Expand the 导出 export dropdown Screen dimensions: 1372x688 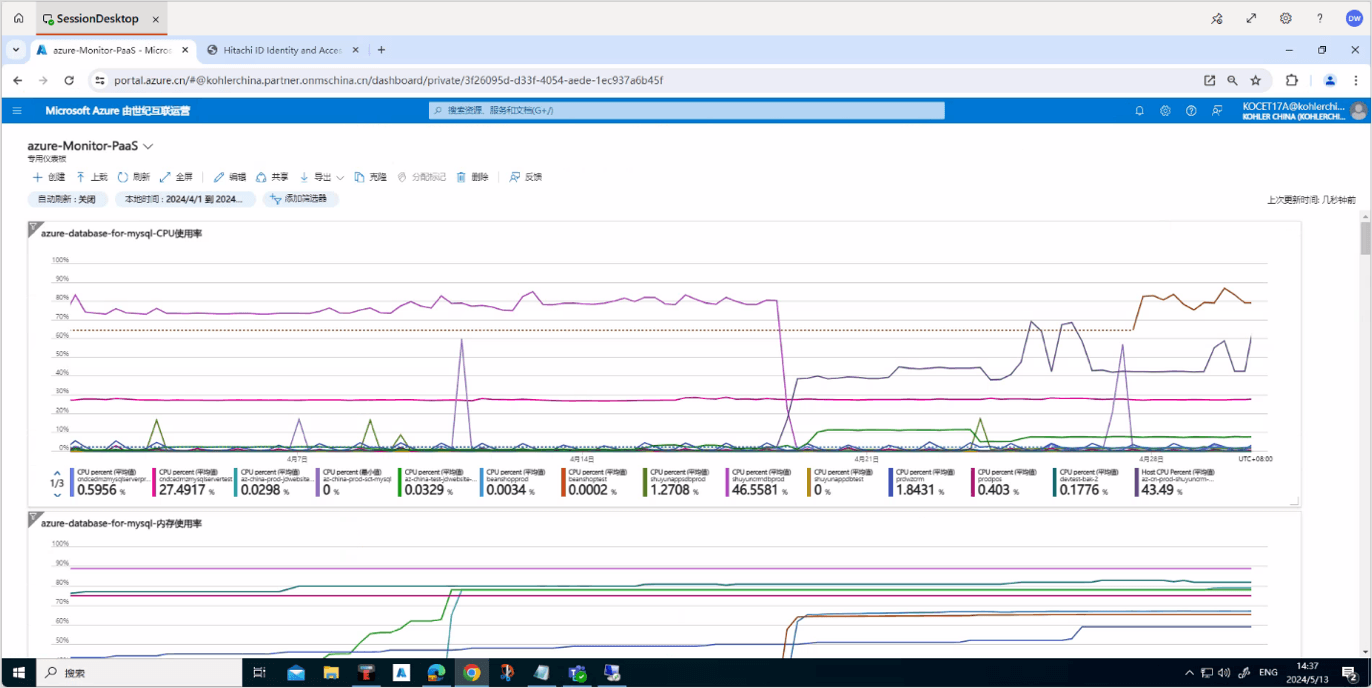321,177
